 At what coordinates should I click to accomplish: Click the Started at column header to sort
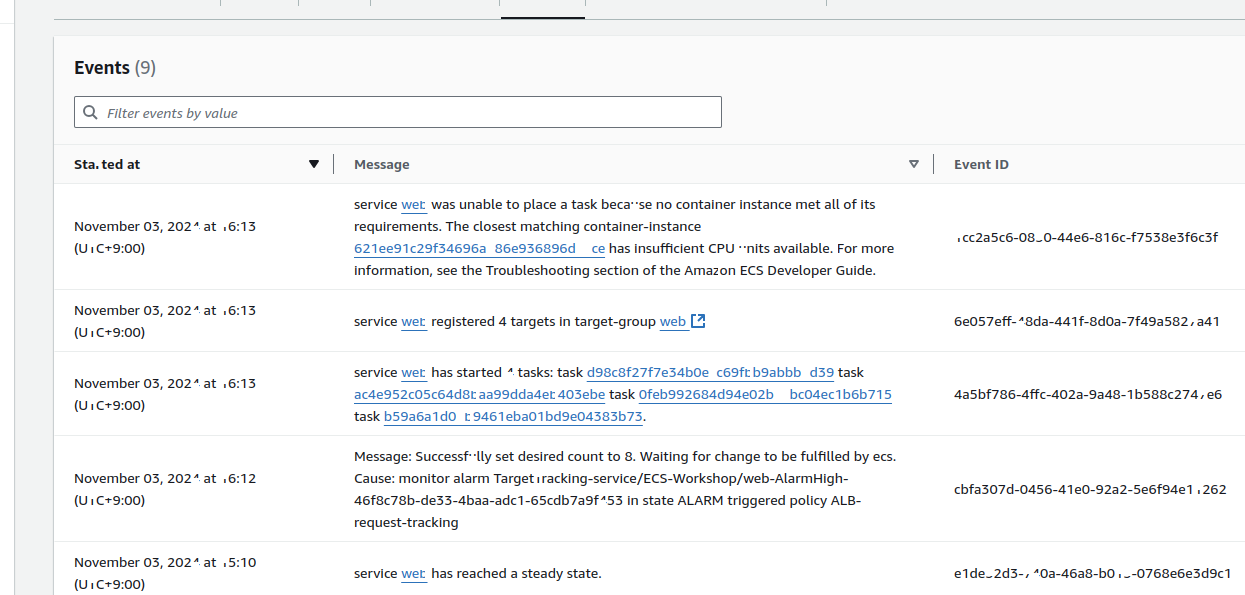107,163
